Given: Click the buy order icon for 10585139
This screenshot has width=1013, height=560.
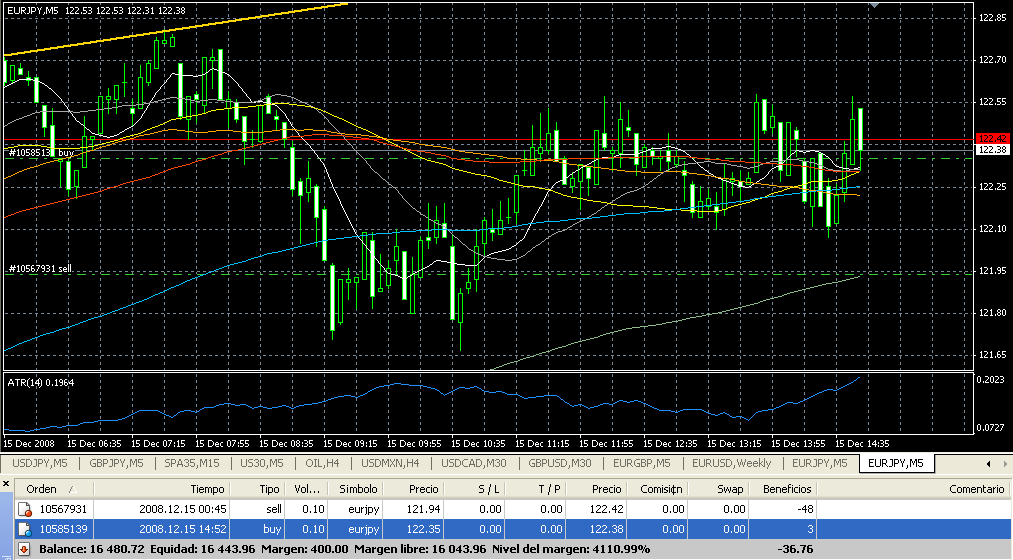Looking at the screenshot, I should (25, 529).
